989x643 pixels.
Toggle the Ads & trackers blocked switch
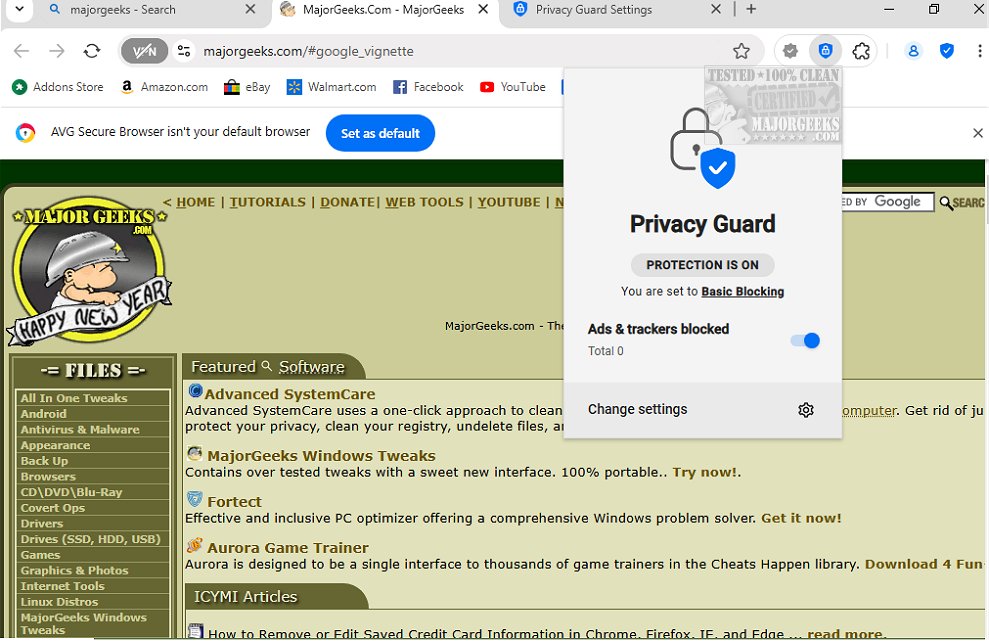805,341
